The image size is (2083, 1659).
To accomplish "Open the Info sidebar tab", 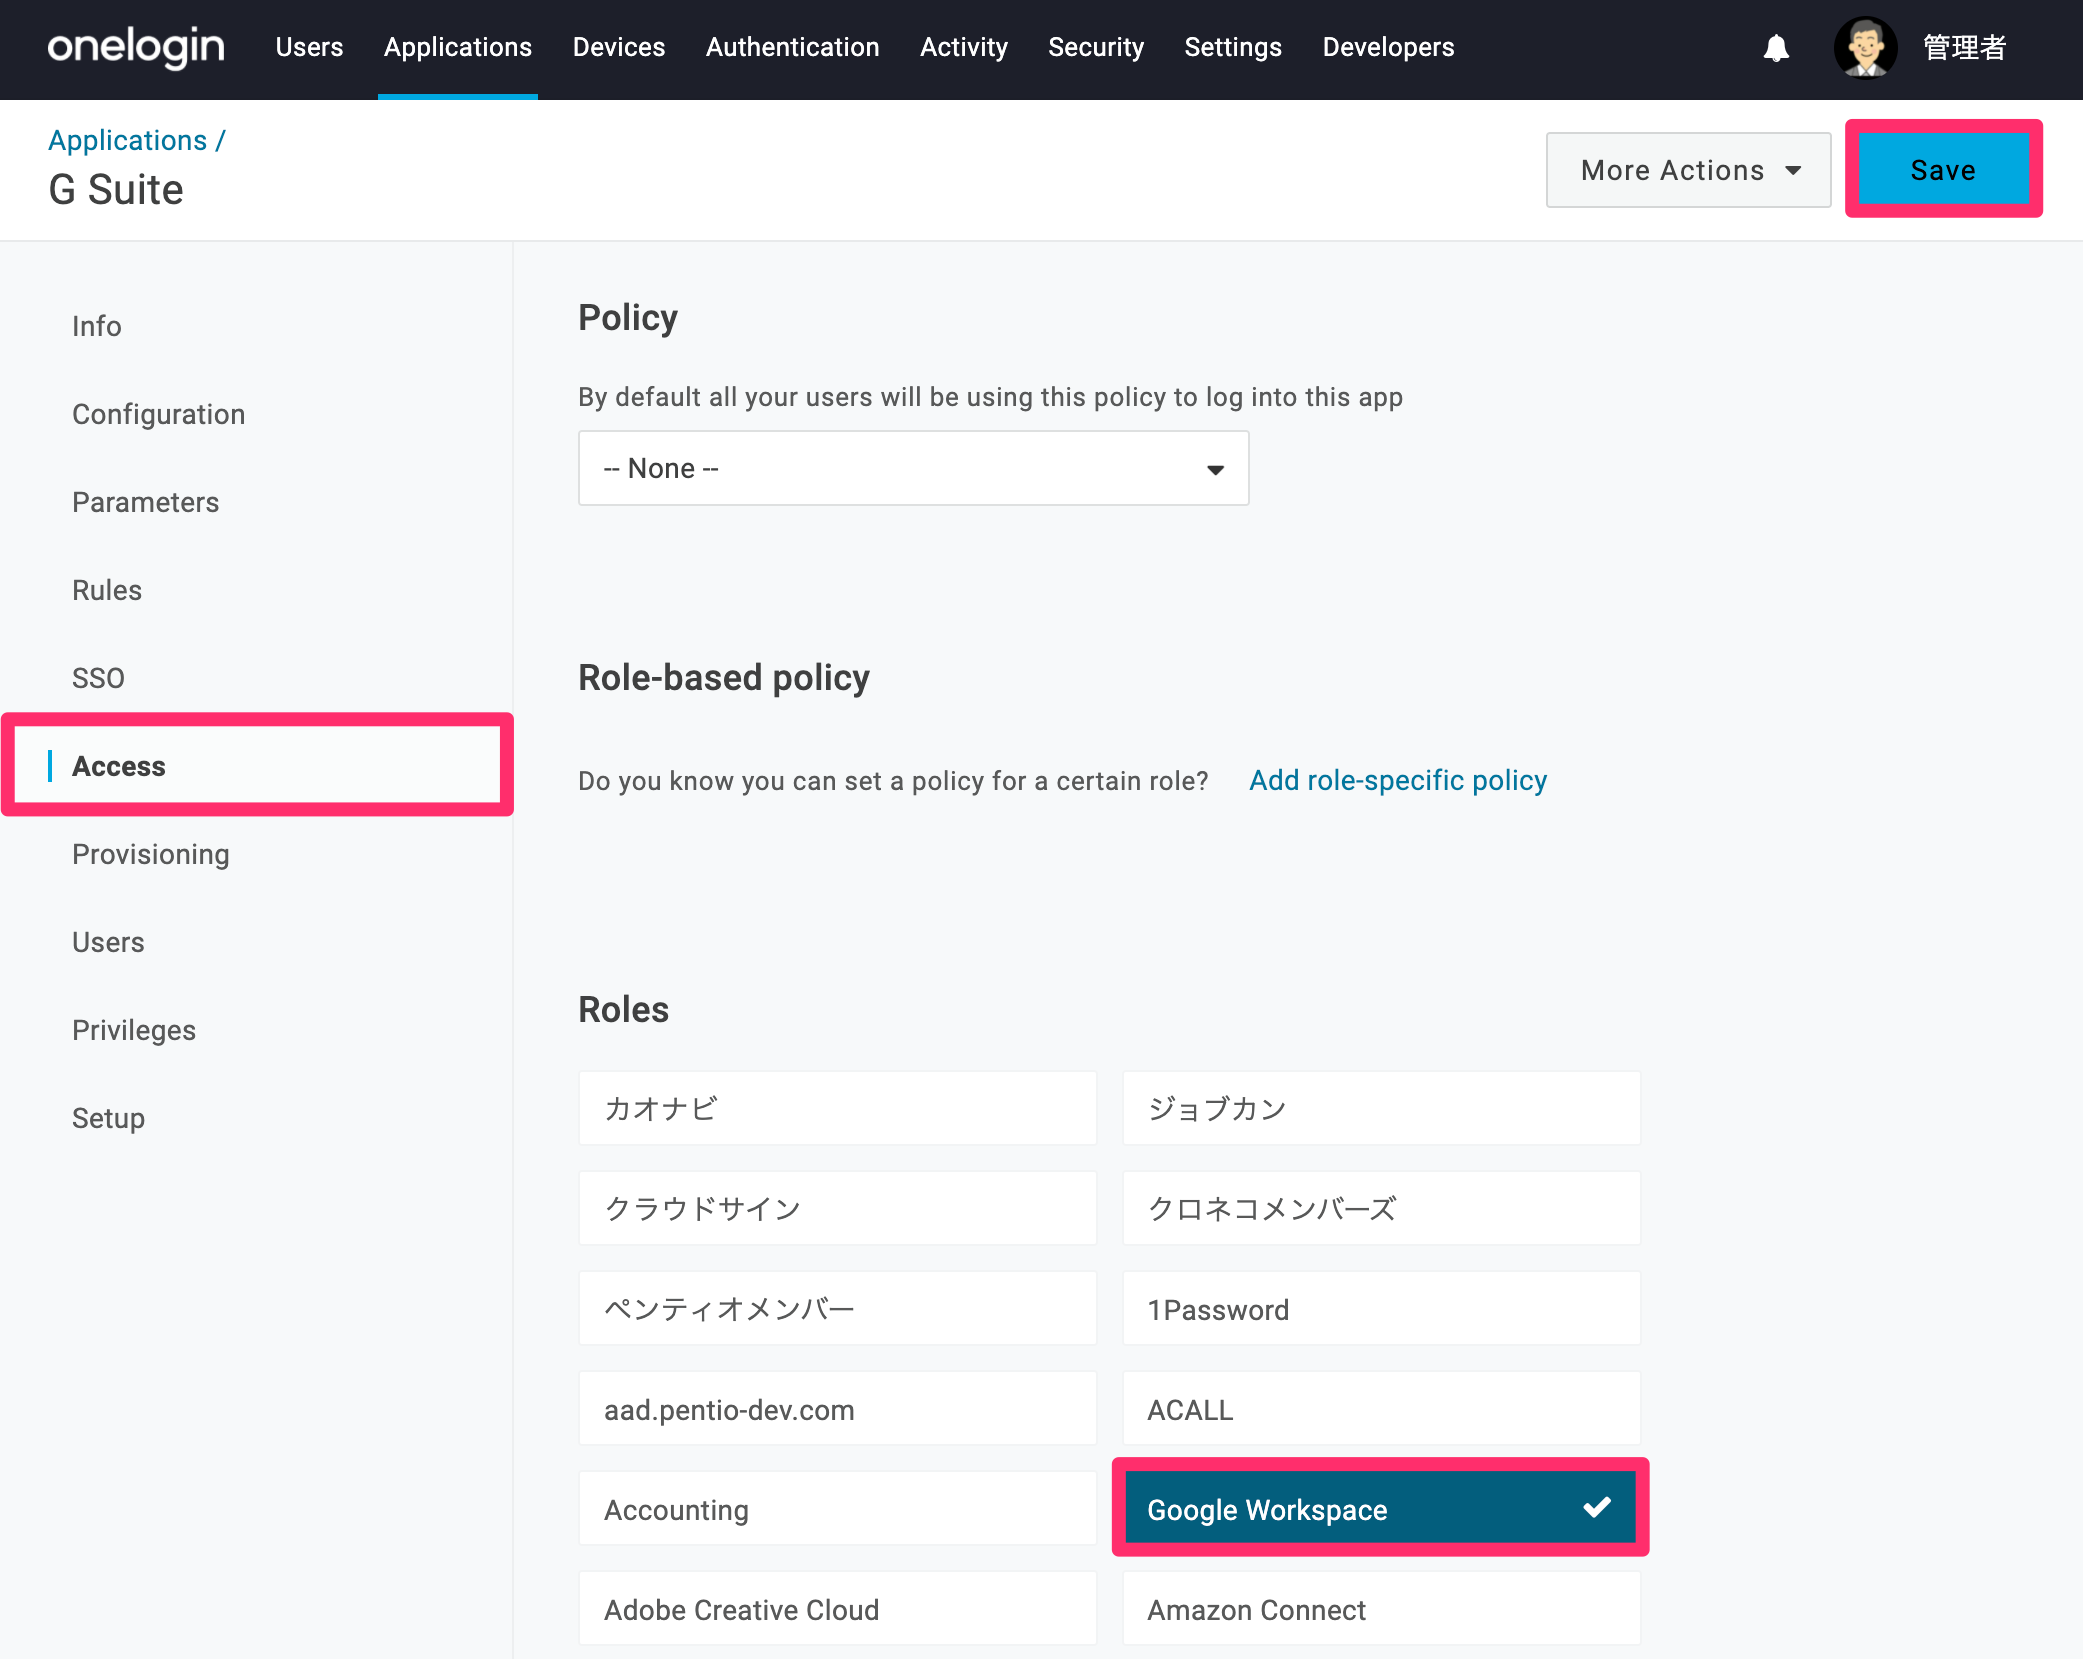I will pos(97,326).
